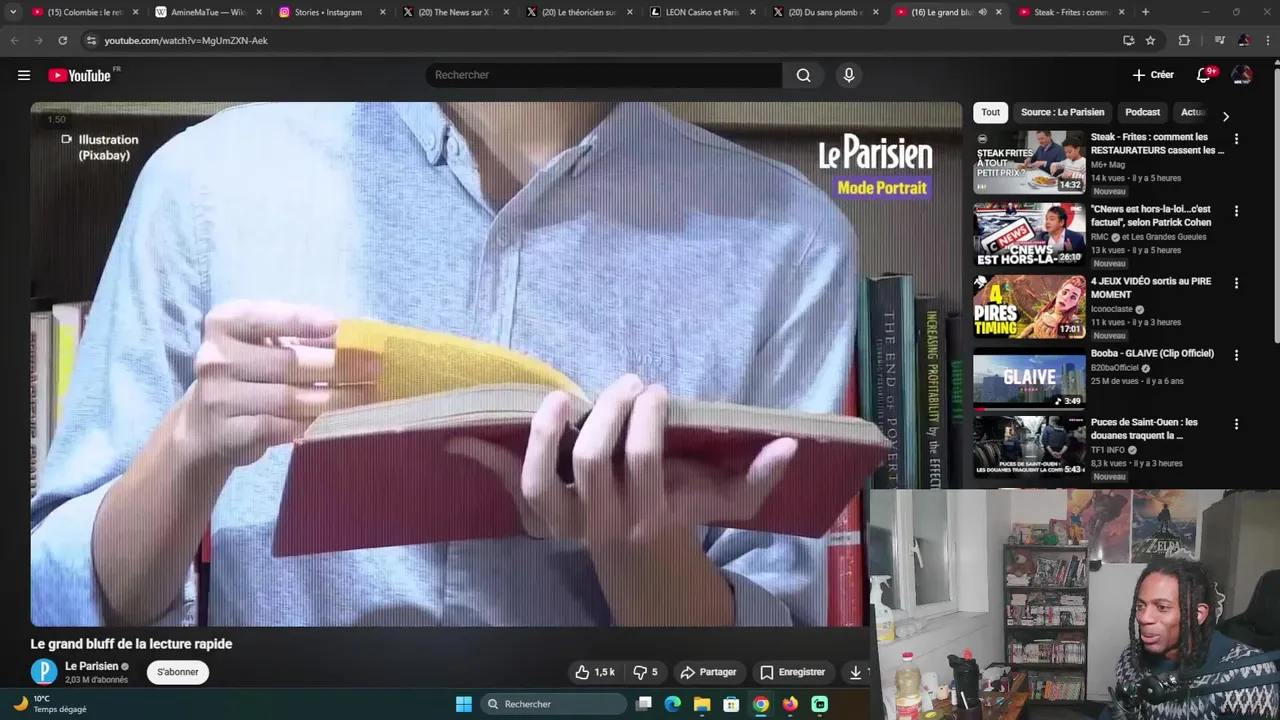Viewport: 1280px width, 720px height.
Task: Save video with Enregistrer button
Action: 792,672
